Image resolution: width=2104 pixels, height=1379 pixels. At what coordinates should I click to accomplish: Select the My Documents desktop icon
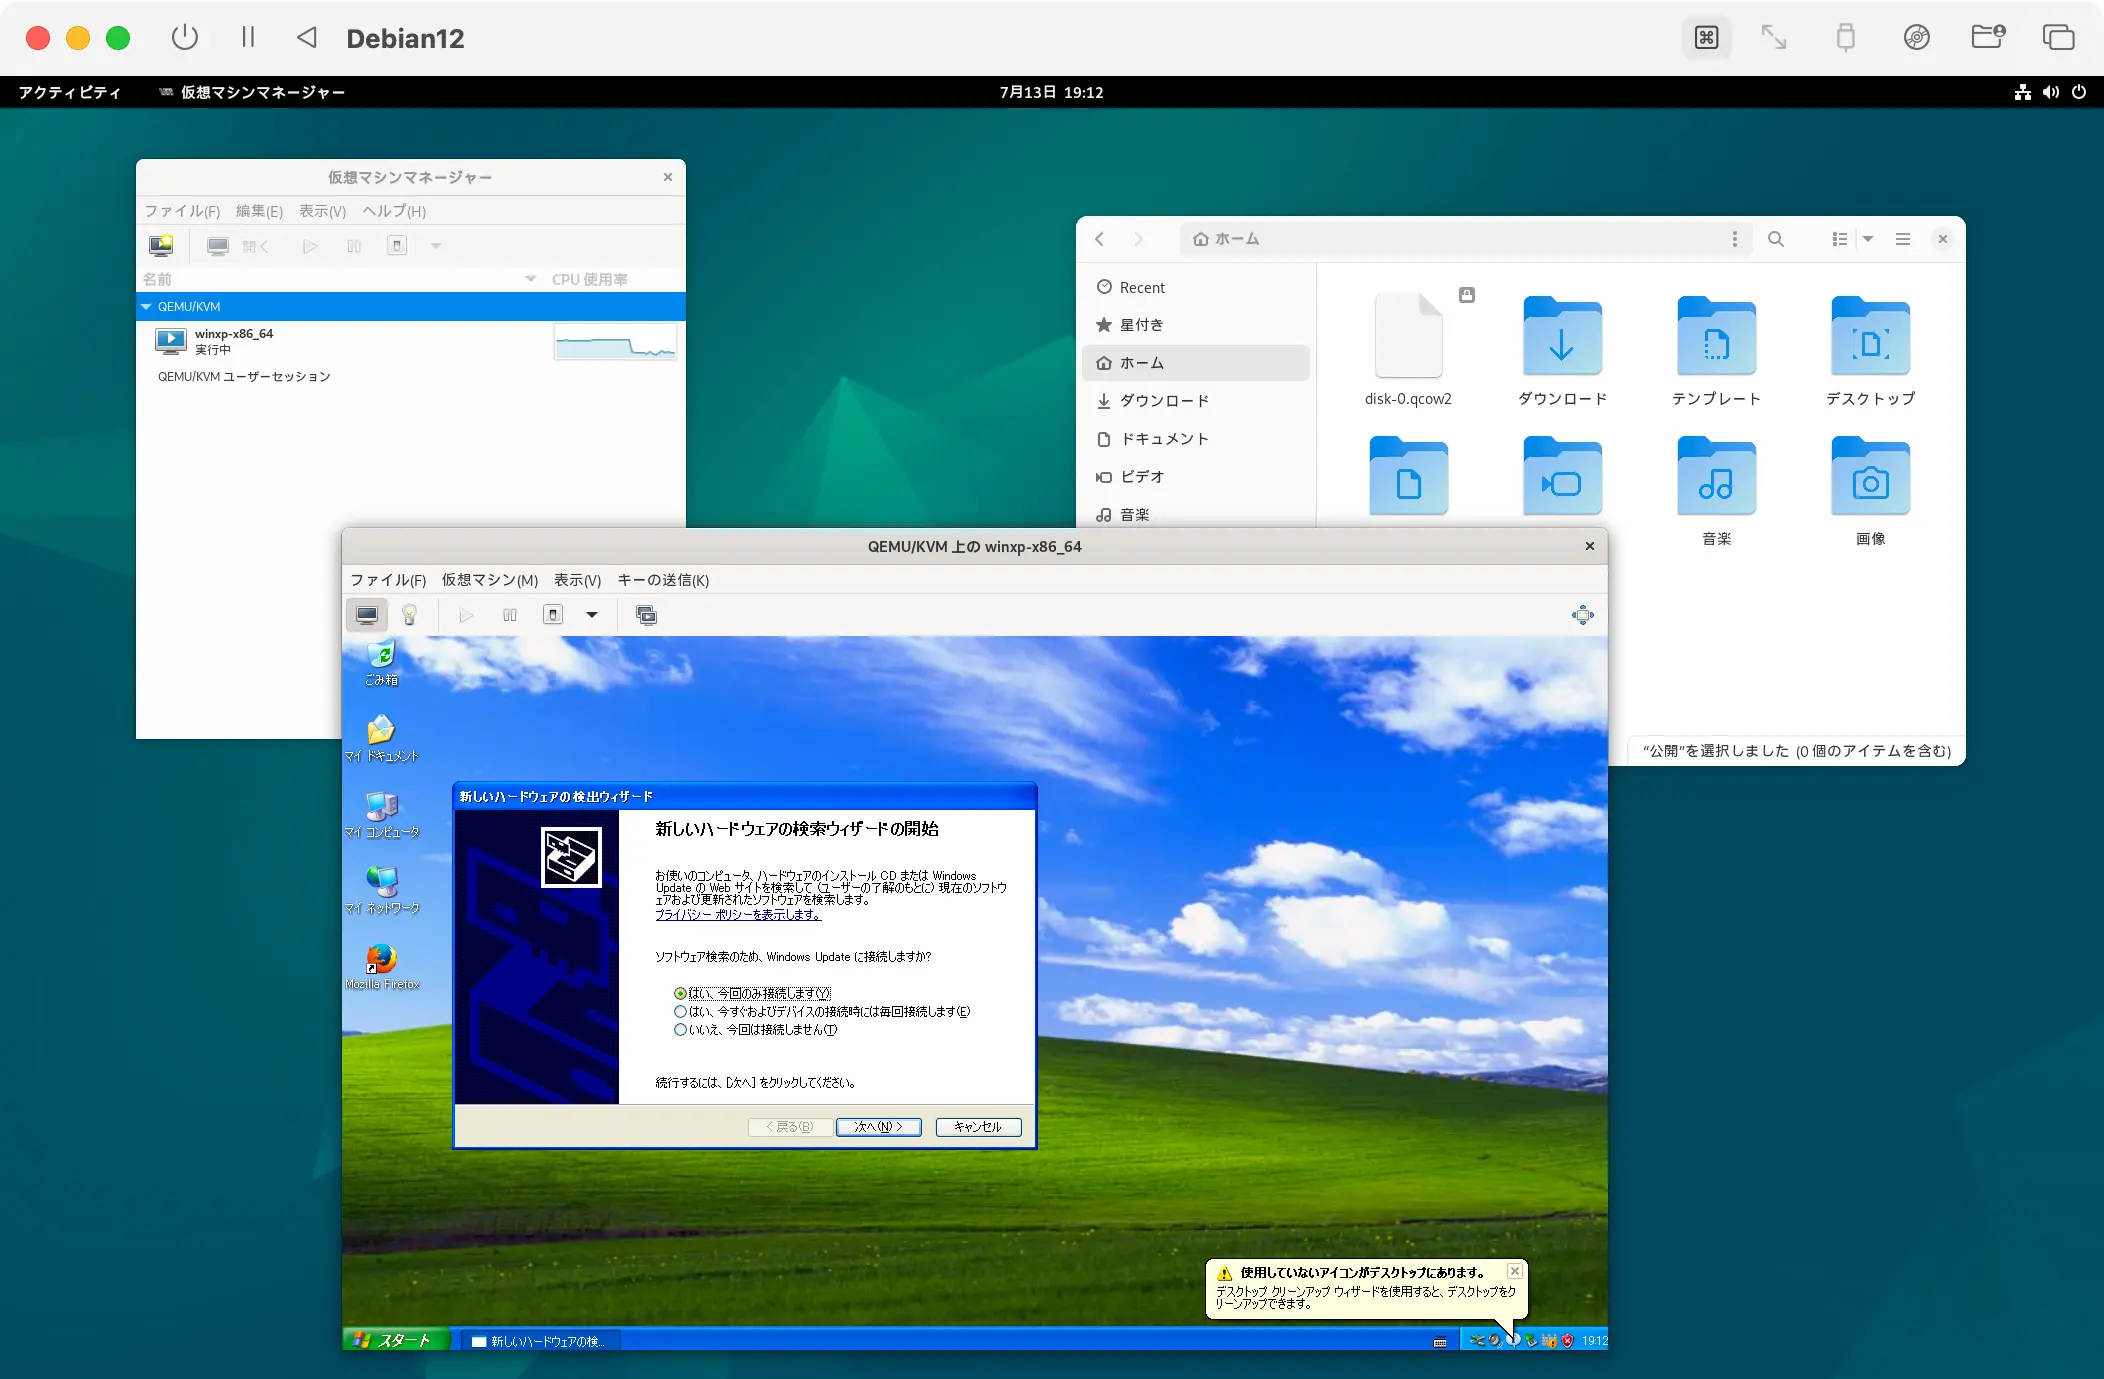(x=381, y=738)
